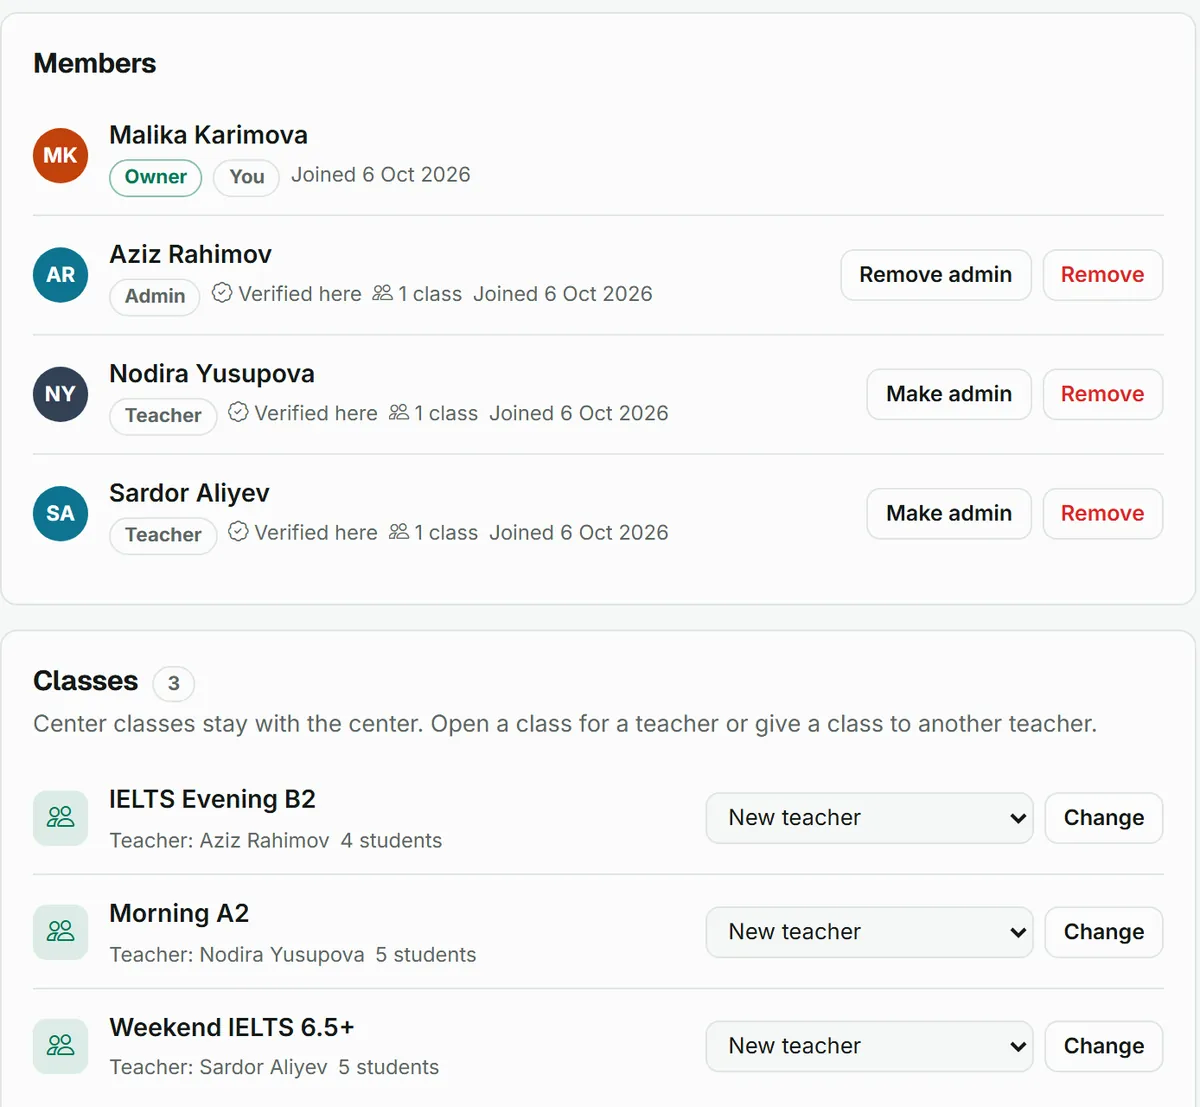Click verified checkmark icon in Sardor Aliyev's row
This screenshot has height=1107, width=1200.
238,531
